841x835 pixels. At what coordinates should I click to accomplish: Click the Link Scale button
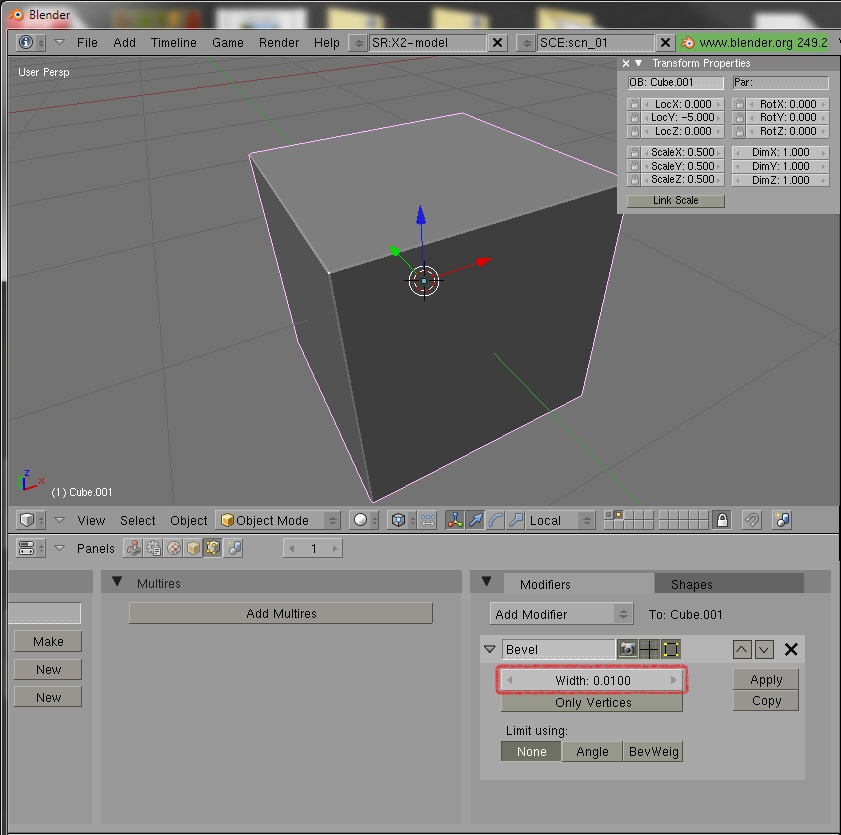[x=675, y=200]
